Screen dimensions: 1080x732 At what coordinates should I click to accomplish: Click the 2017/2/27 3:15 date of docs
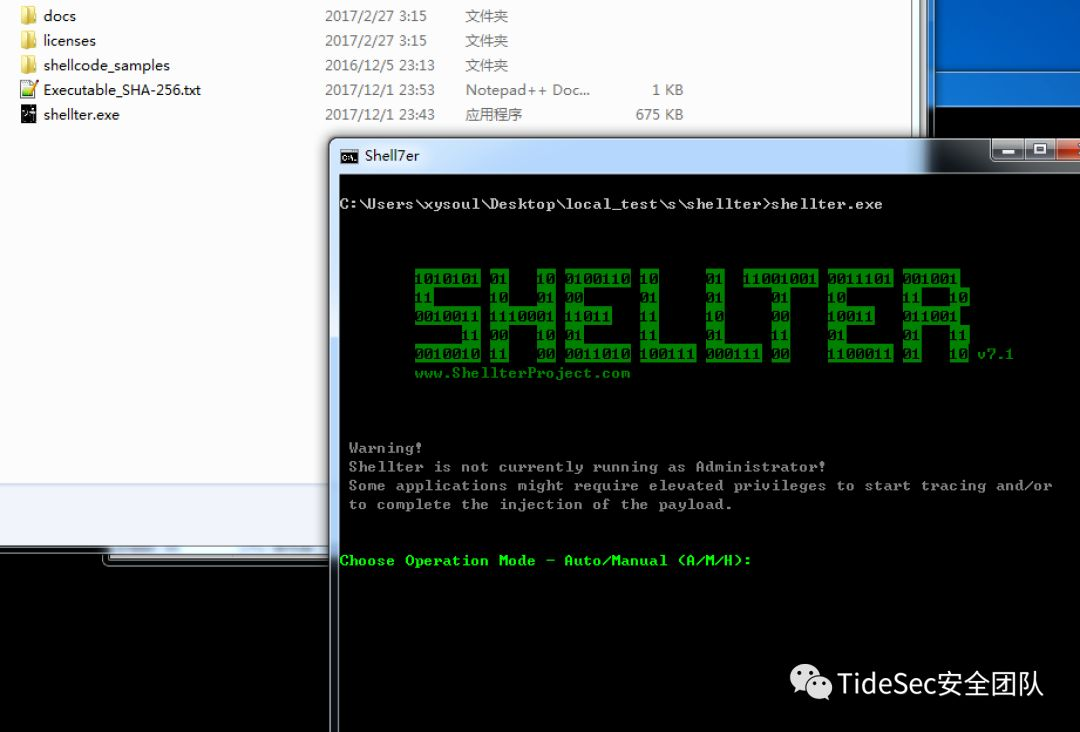375,15
